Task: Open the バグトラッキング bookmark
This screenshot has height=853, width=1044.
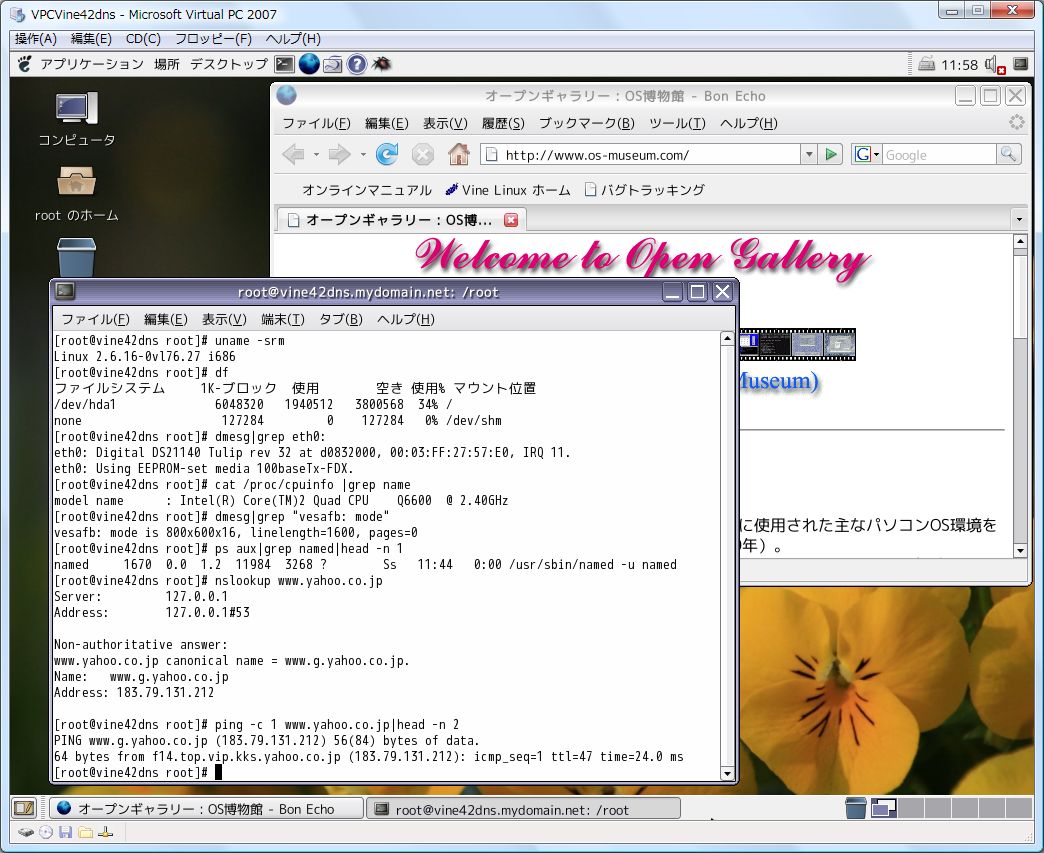Action: coord(645,190)
